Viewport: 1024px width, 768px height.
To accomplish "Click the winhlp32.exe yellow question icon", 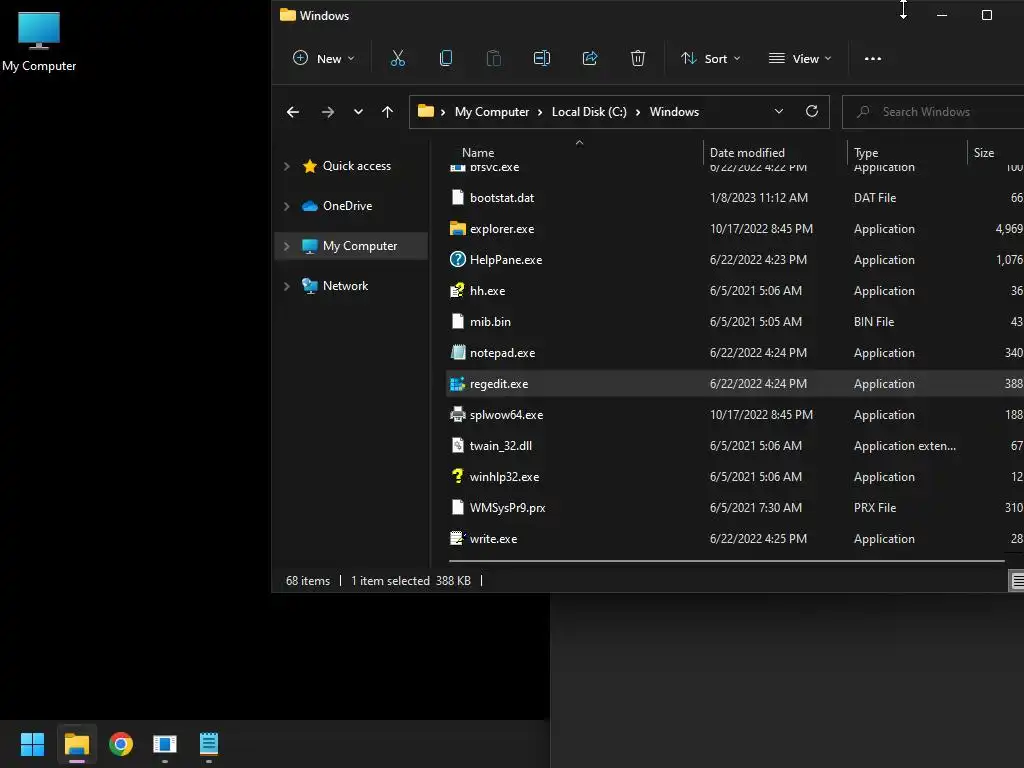I will (458, 476).
